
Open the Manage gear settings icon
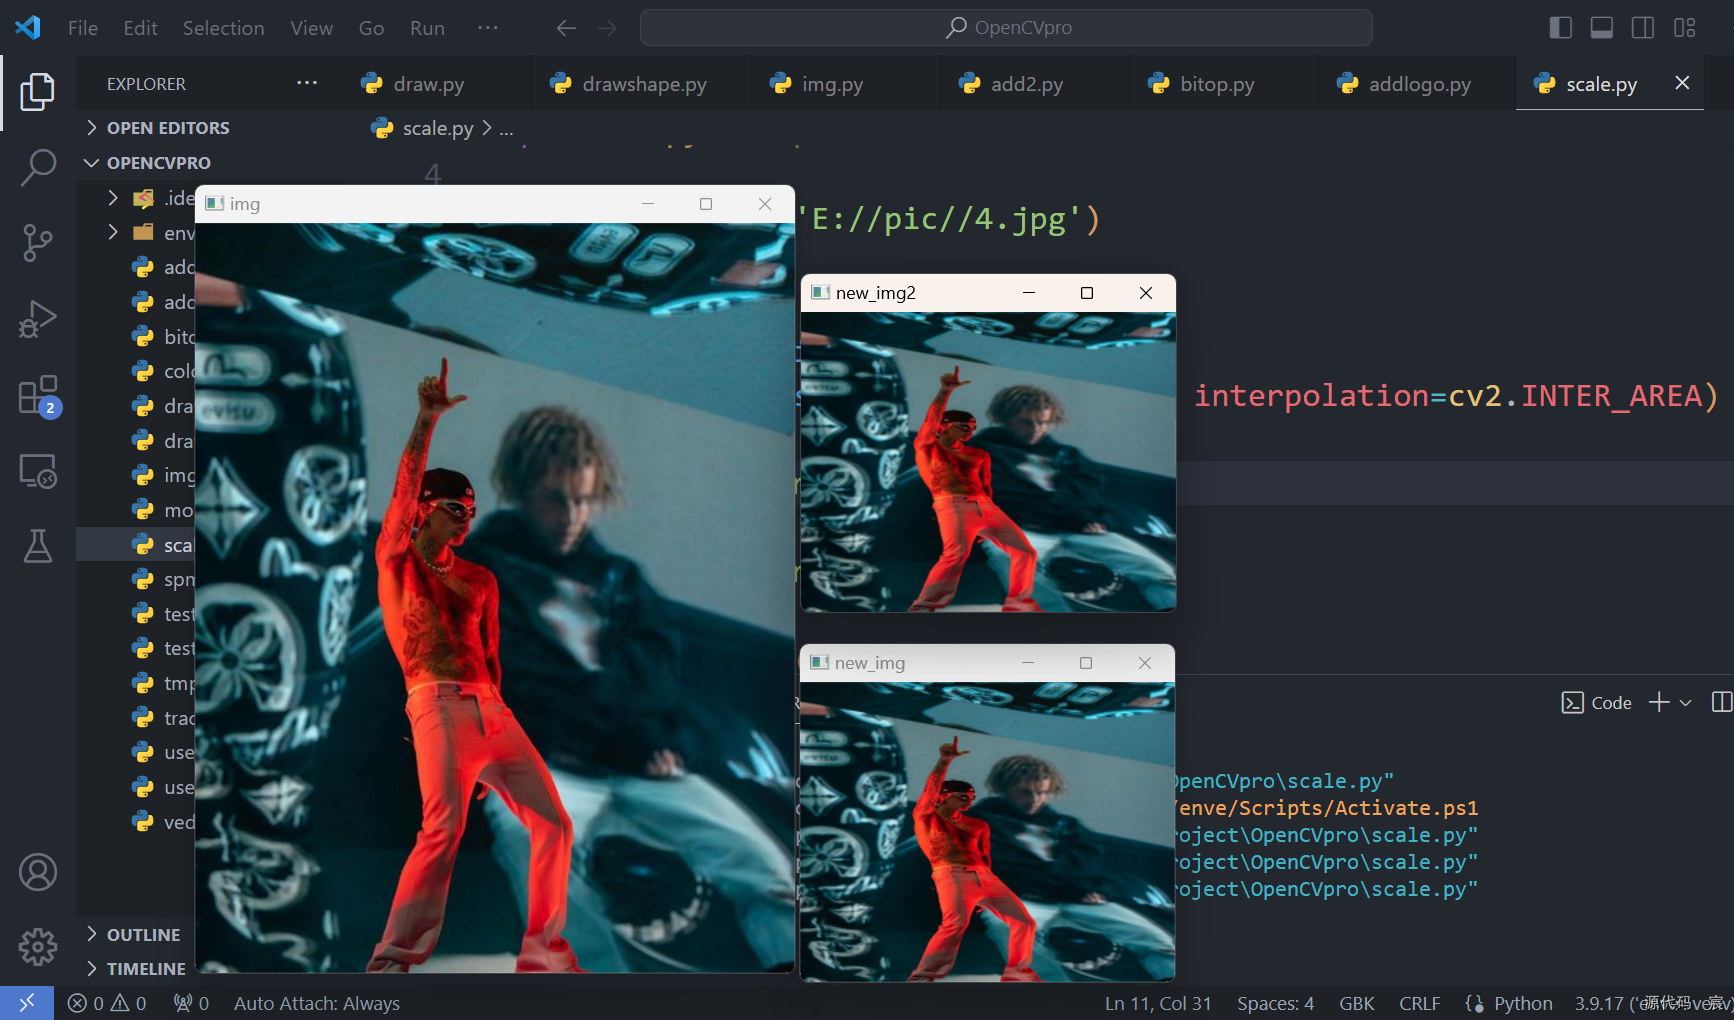click(37, 946)
